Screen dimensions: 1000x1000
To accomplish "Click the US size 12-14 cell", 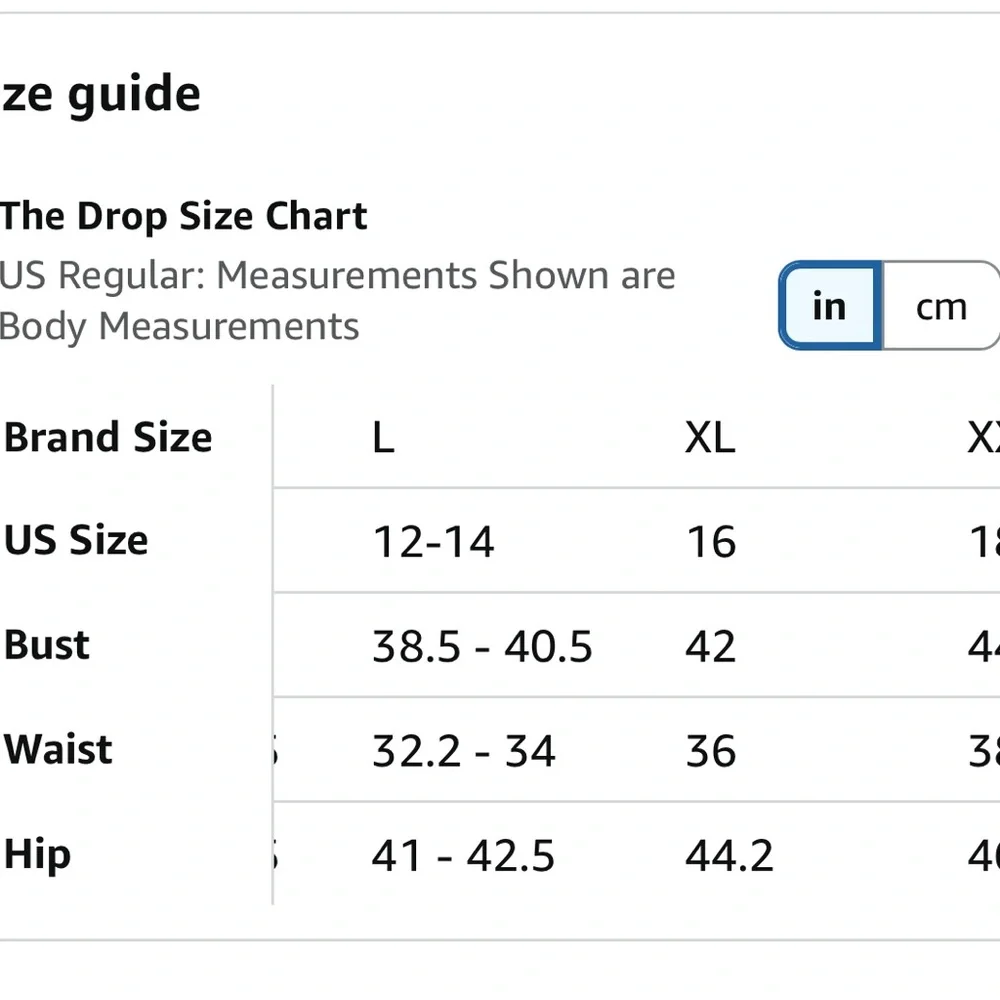I will coord(433,542).
